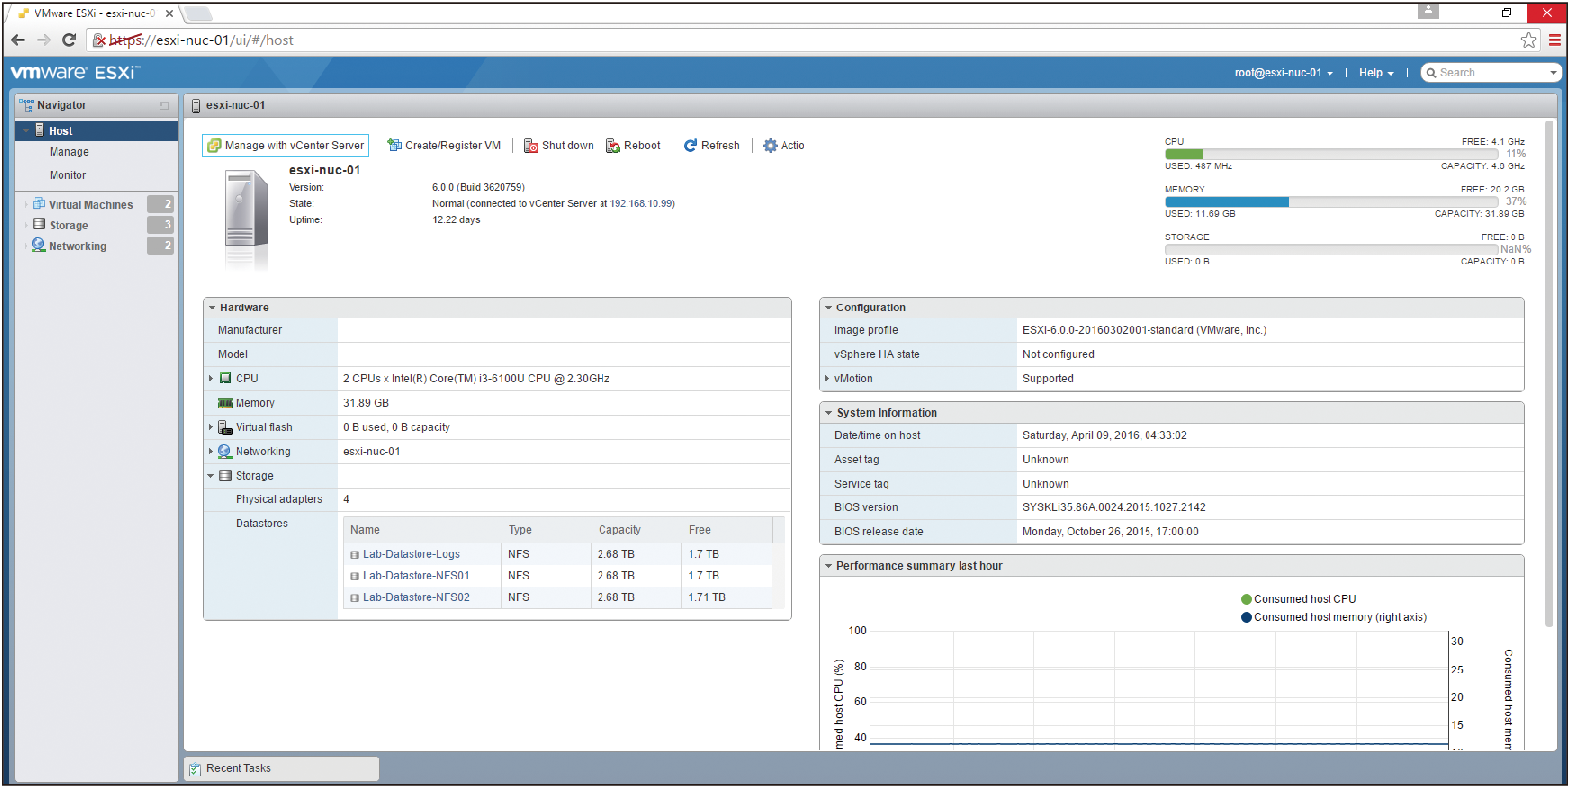
Task: Collapse the System Information panel
Action: click(828, 413)
